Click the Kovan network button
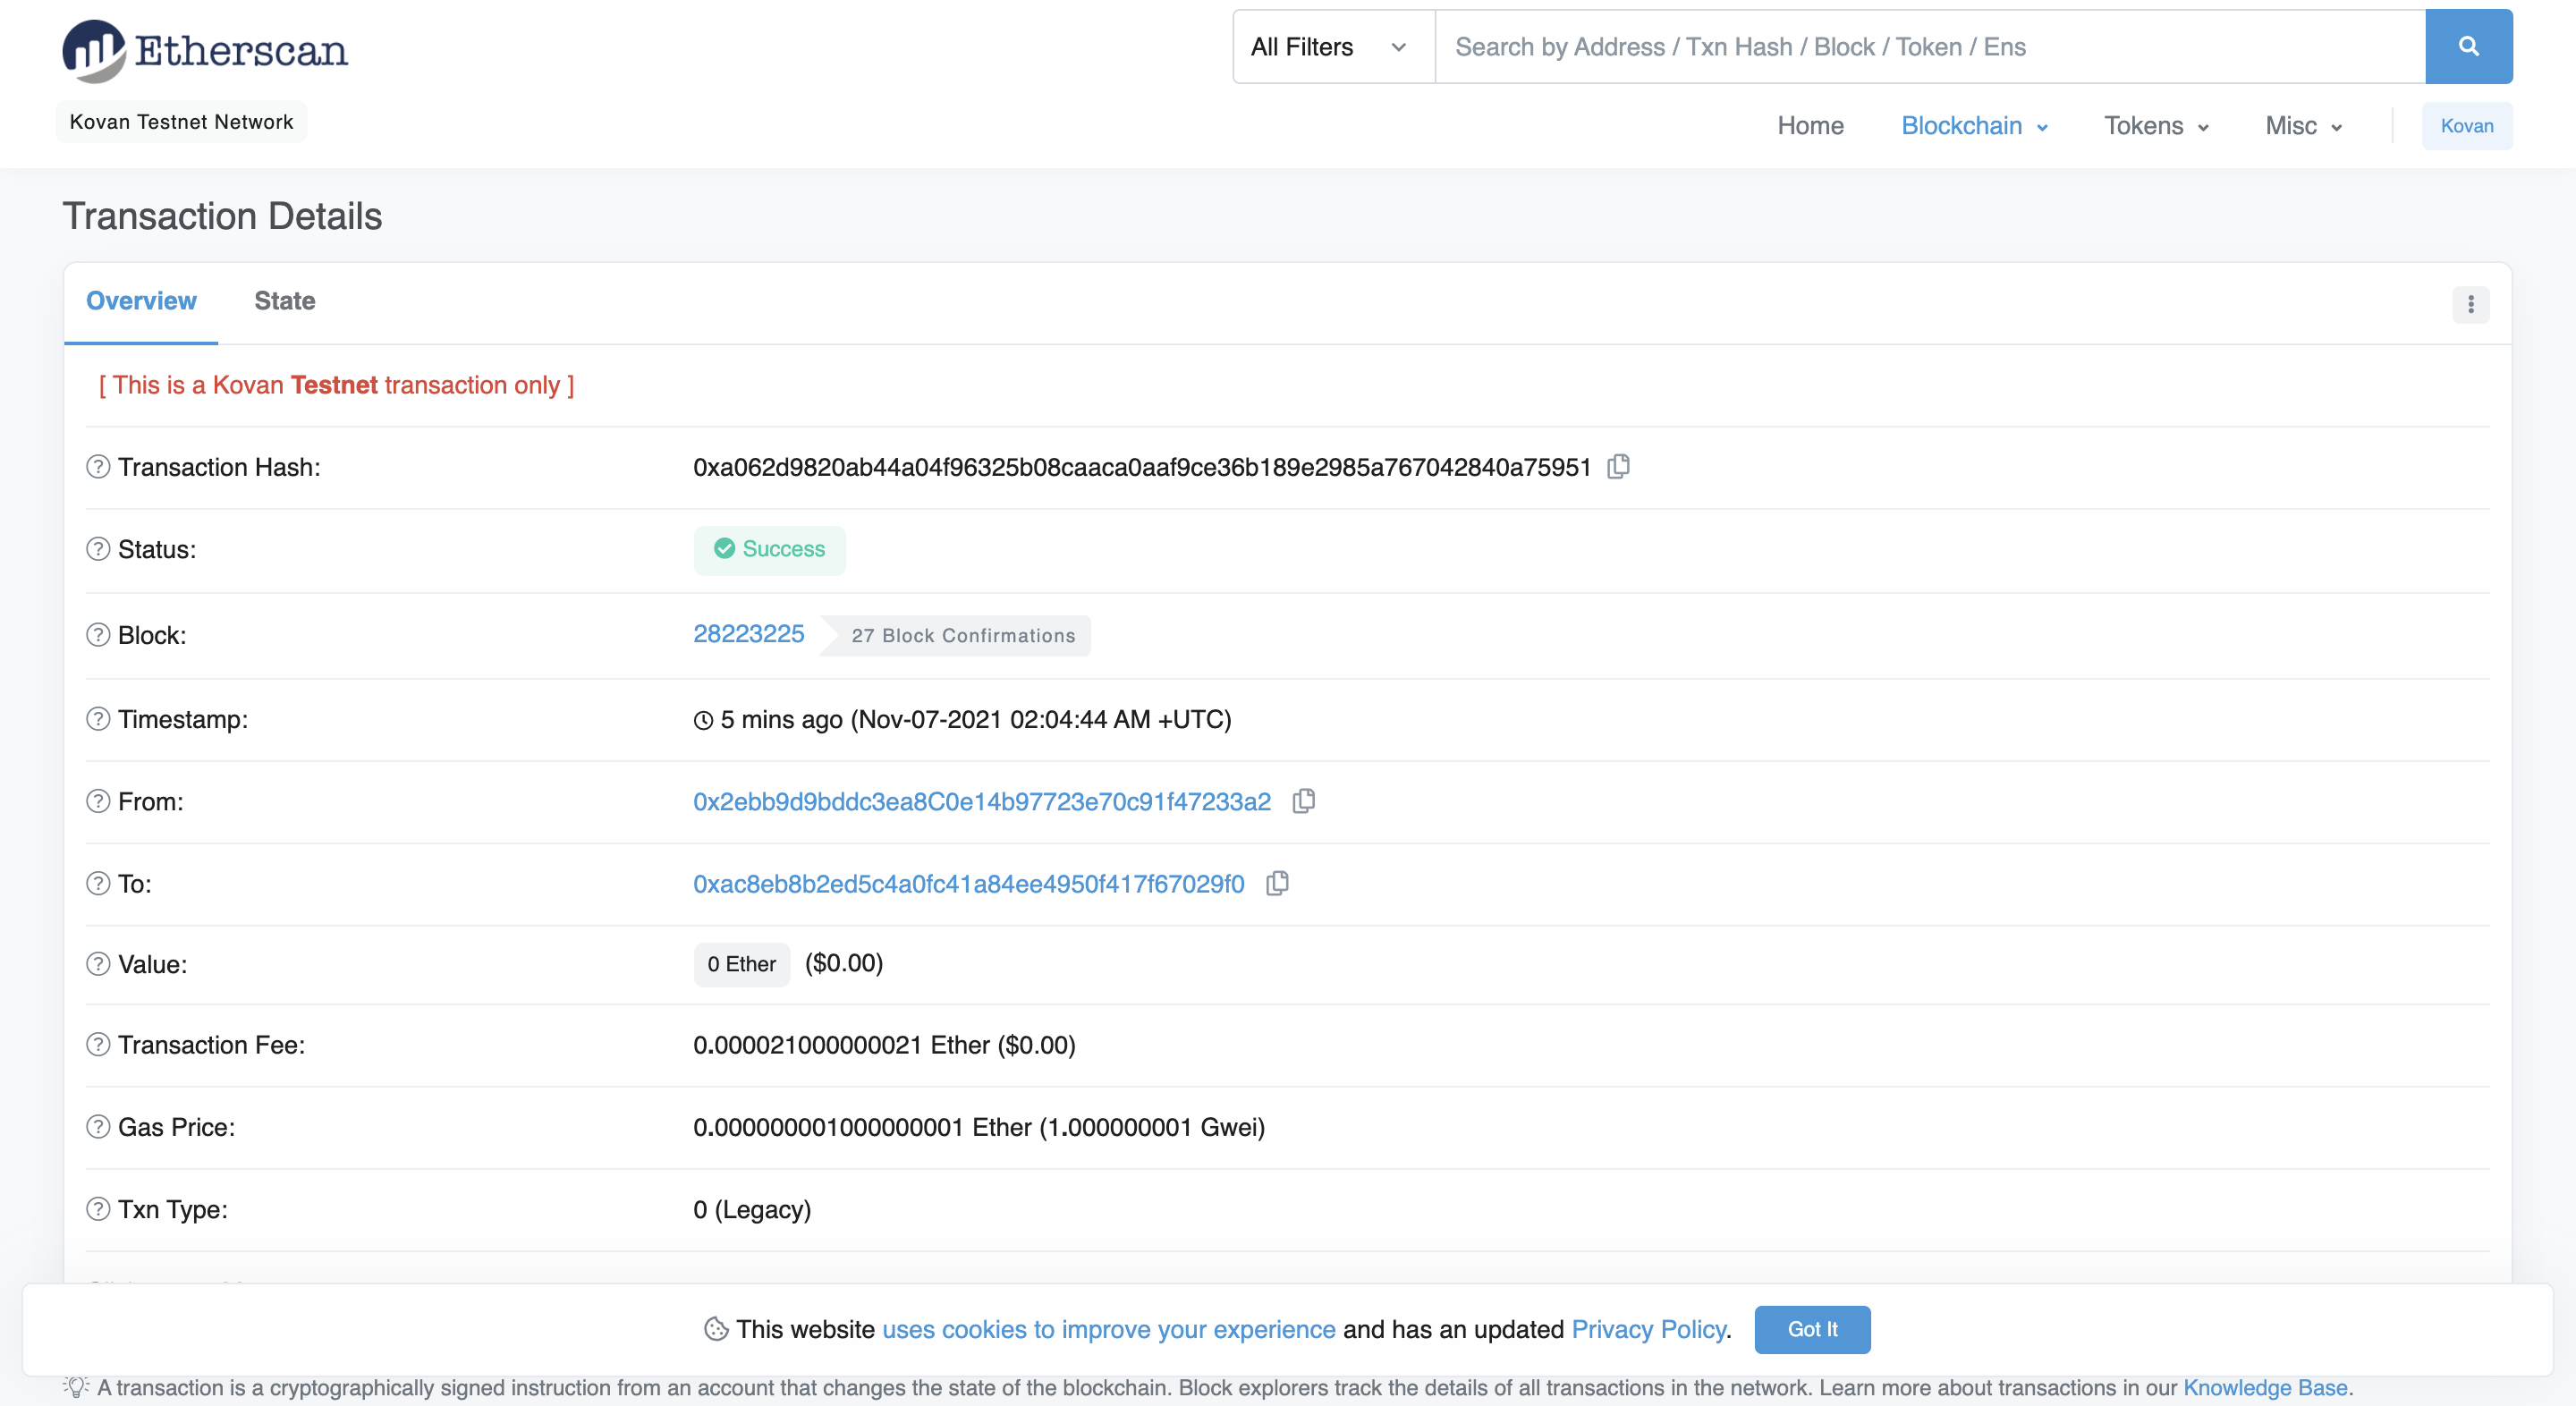Screen dimensions: 2576x1406 2466,126
